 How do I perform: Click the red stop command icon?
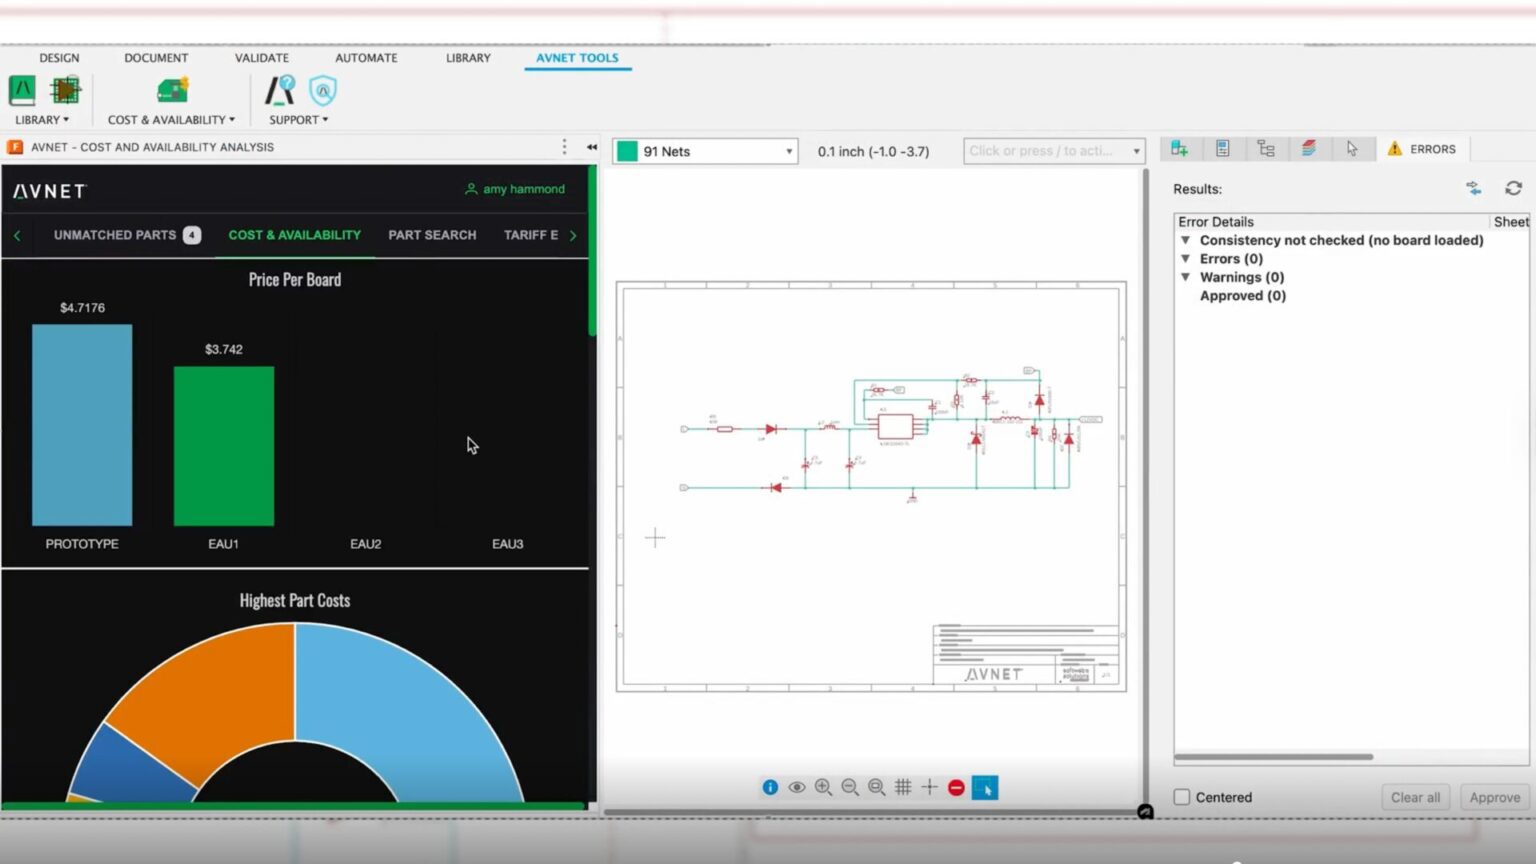click(956, 788)
